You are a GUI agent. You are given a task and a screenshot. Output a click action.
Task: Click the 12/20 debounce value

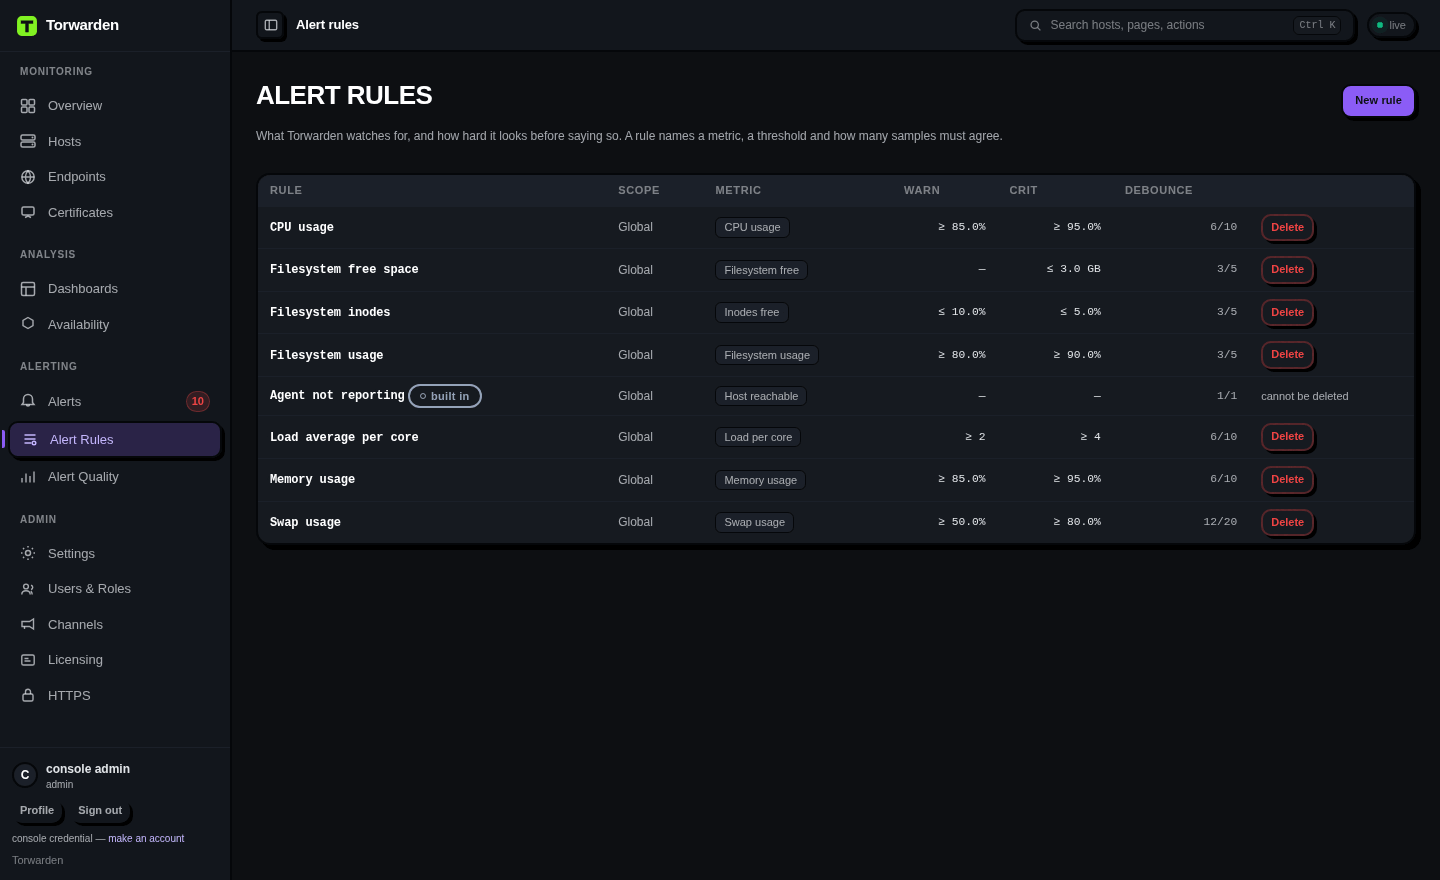tap(1220, 522)
